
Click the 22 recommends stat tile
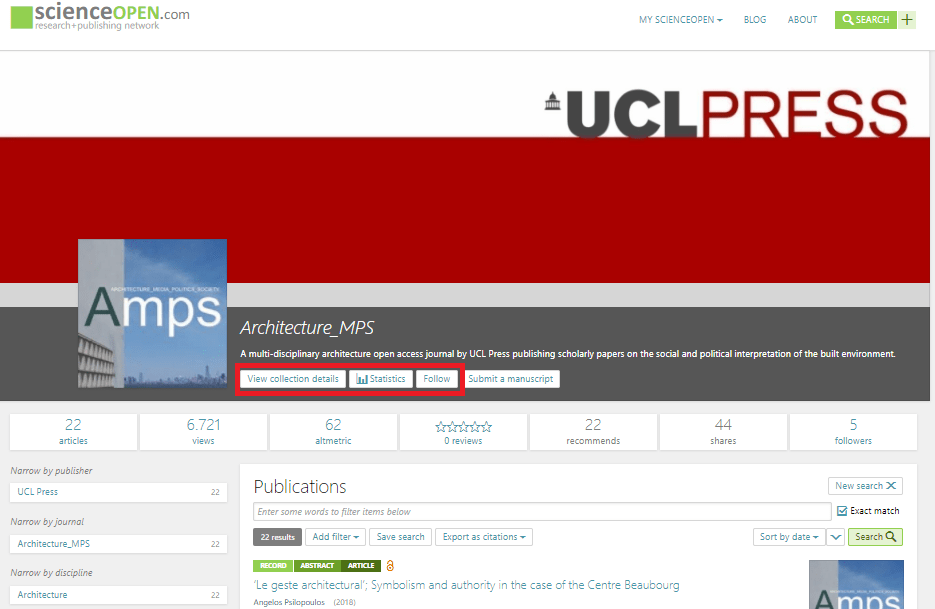coord(593,432)
